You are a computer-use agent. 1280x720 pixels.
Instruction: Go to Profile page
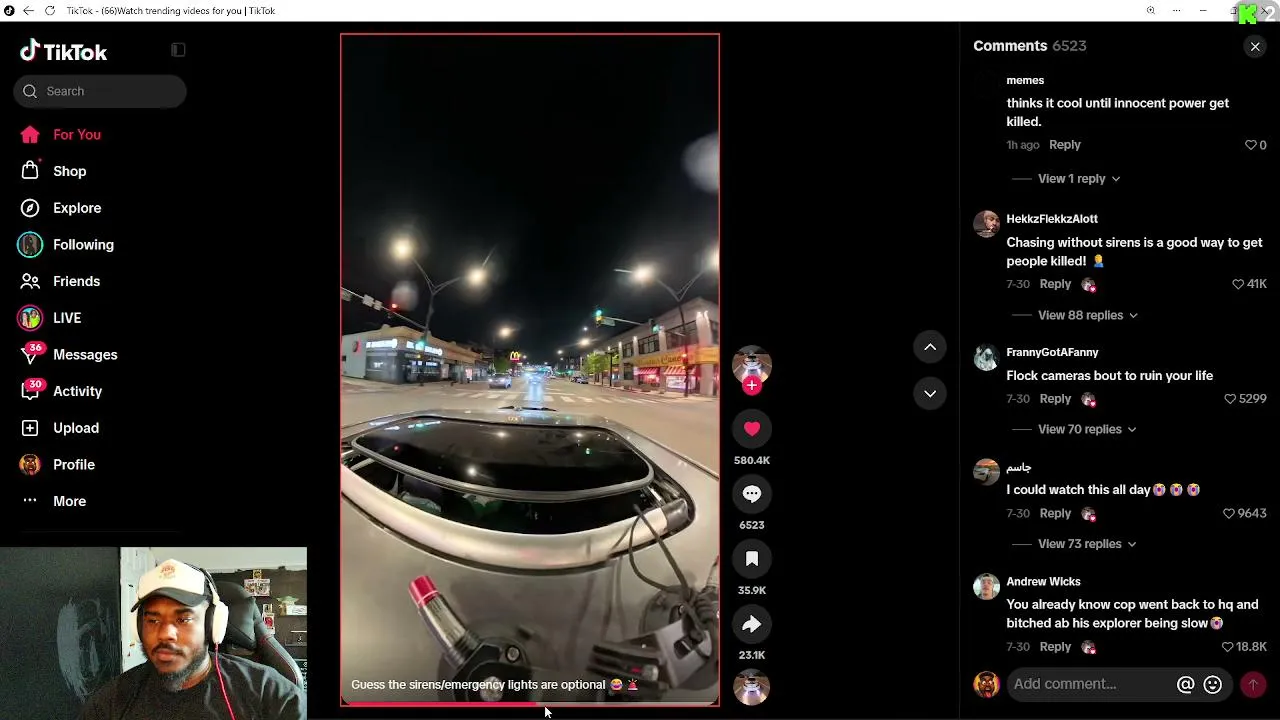(74, 464)
